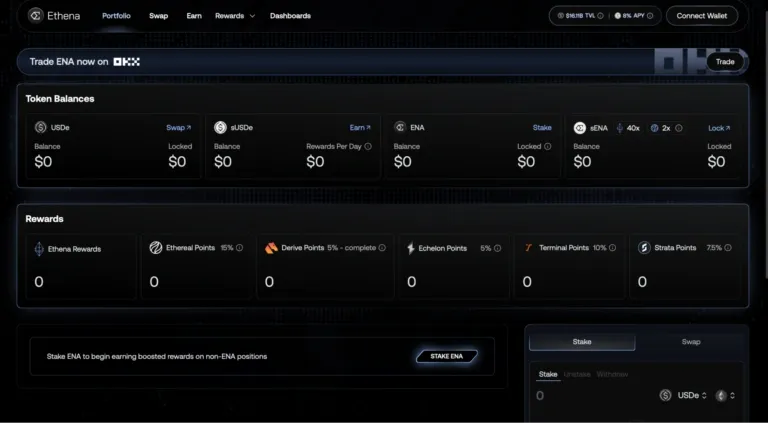Click the Derive Points icon
The width and height of the screenshot is (768, 423).
[x=271, y=248]
